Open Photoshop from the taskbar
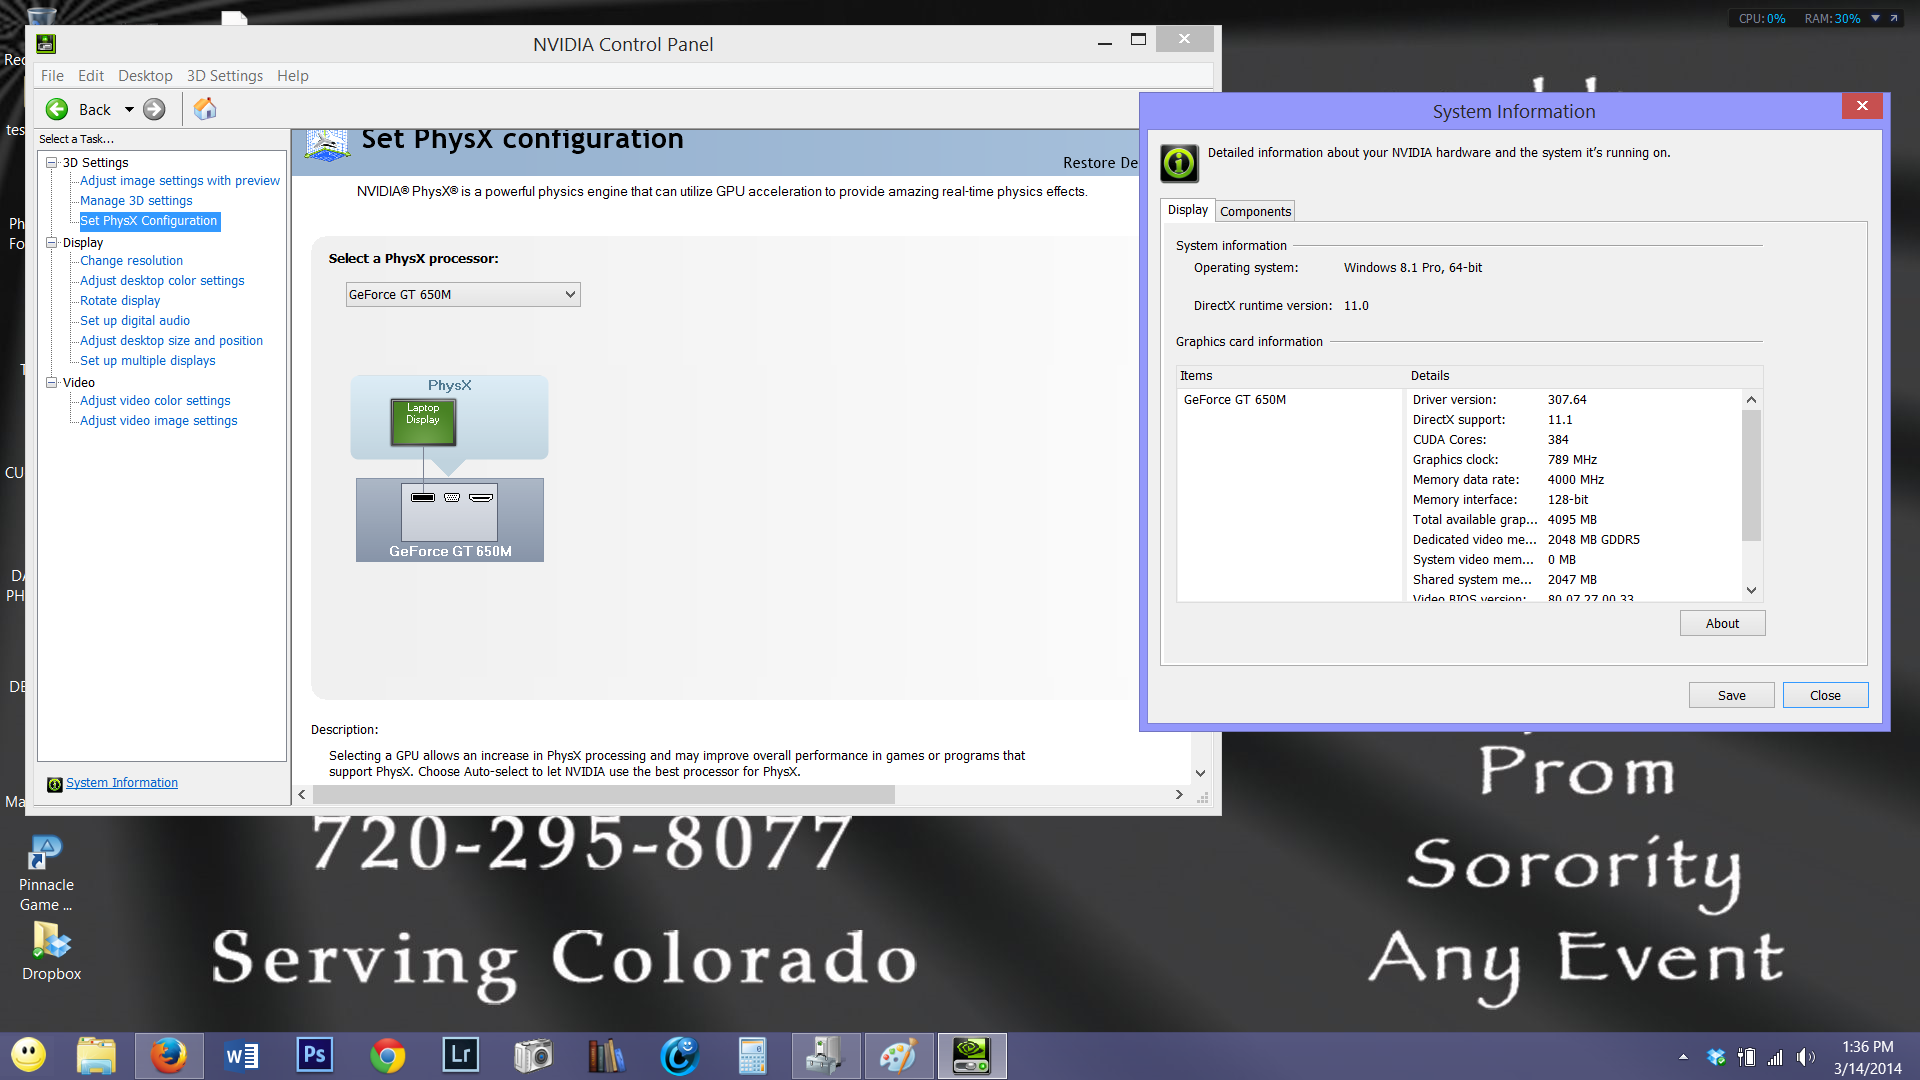This screenshot has height=1080, width=1920. pos(314,1055)
